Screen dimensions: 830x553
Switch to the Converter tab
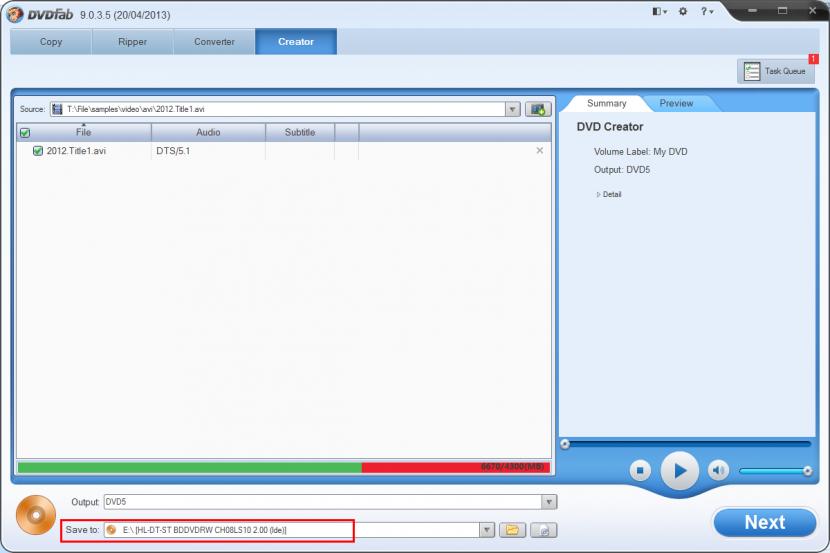(214, 42)
